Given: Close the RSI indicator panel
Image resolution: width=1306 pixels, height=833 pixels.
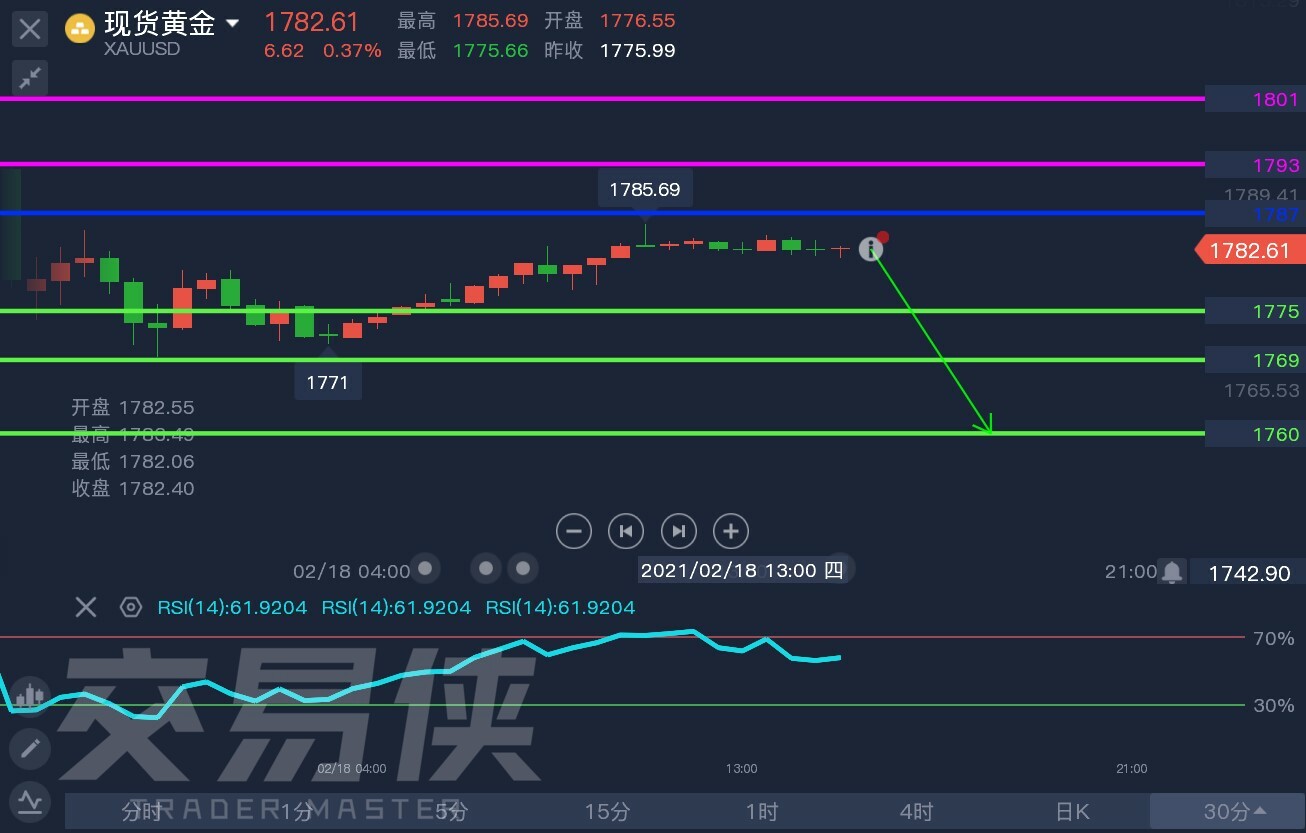Looking at the screenshot, I should click(86, 607).
